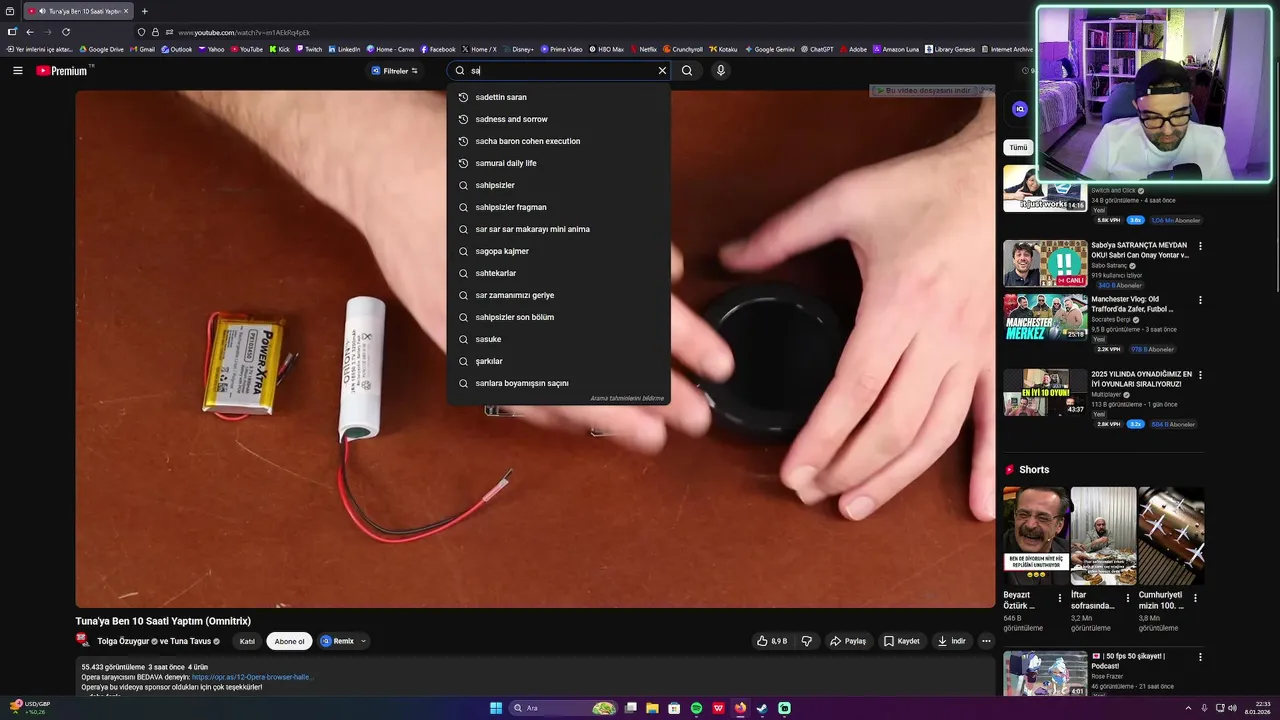Select suggestion 'samurai daily life'

tap(558, 163)
